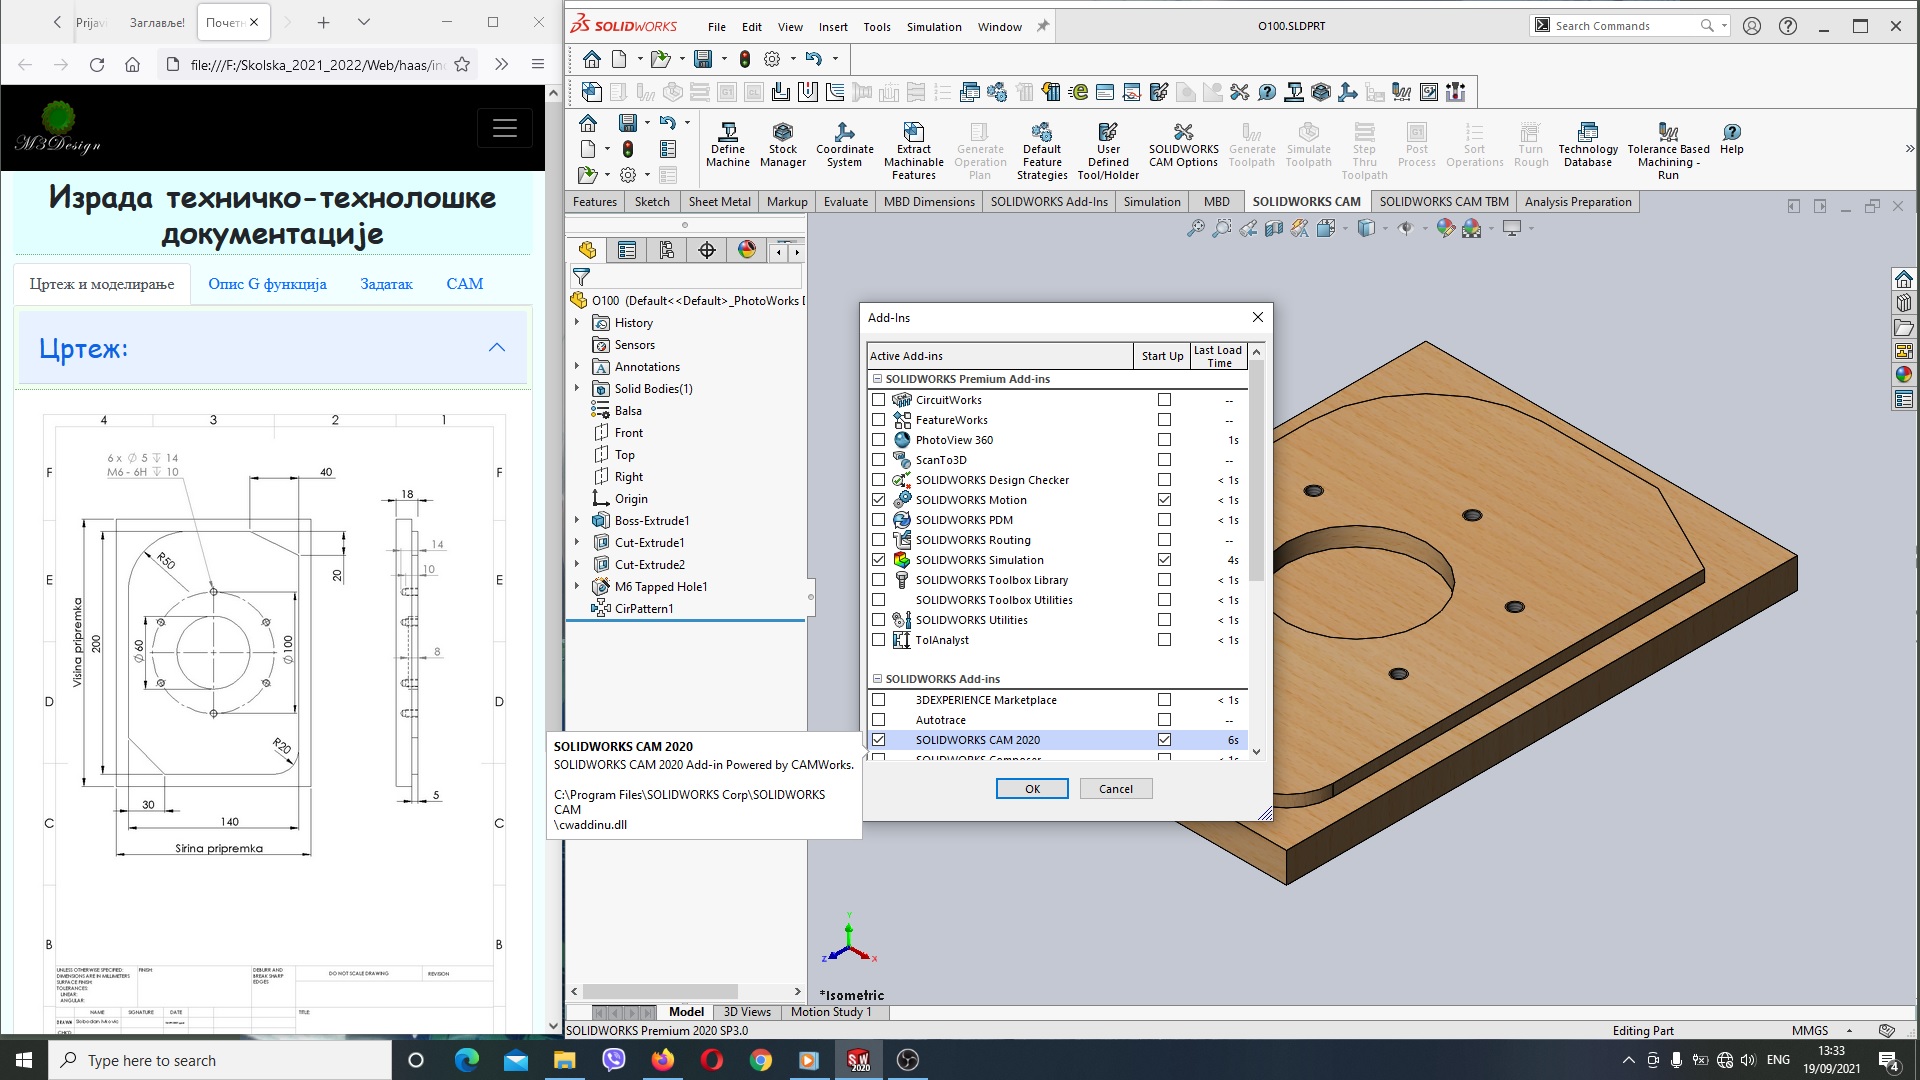Expand Cut-Extrude1 feature
Viewport: 1920px width, 1080px height.
coord(577,542)
